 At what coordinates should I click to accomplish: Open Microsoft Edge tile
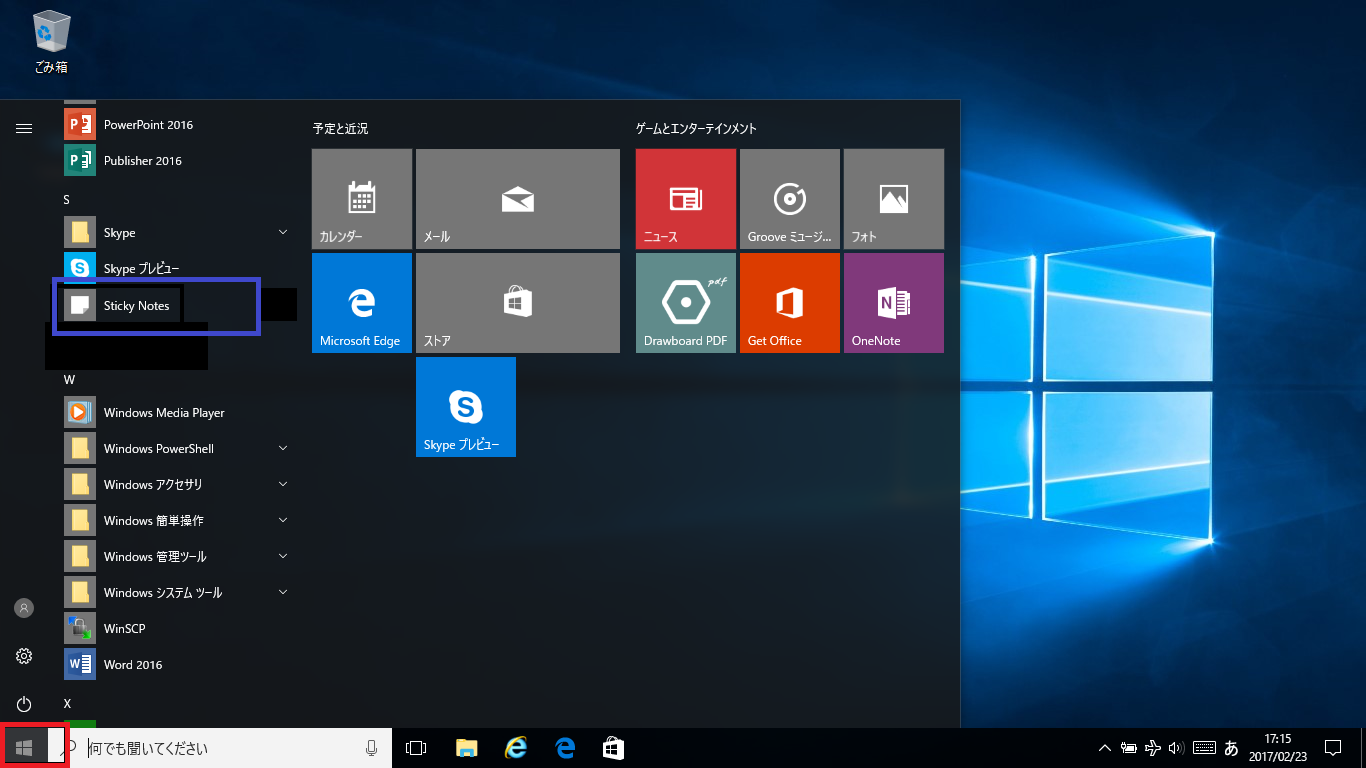pos(362,303)
